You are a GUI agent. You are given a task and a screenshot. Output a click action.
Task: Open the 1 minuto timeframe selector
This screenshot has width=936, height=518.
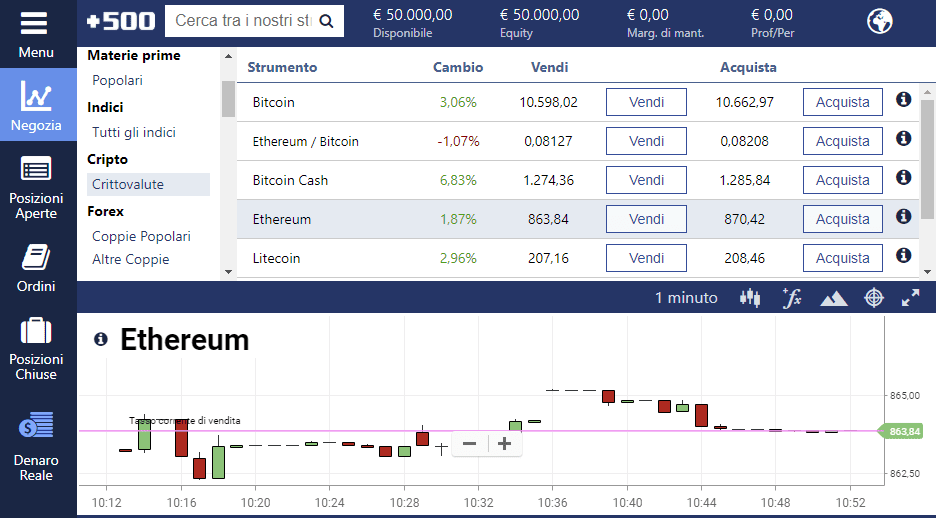[x=686, y=297]
